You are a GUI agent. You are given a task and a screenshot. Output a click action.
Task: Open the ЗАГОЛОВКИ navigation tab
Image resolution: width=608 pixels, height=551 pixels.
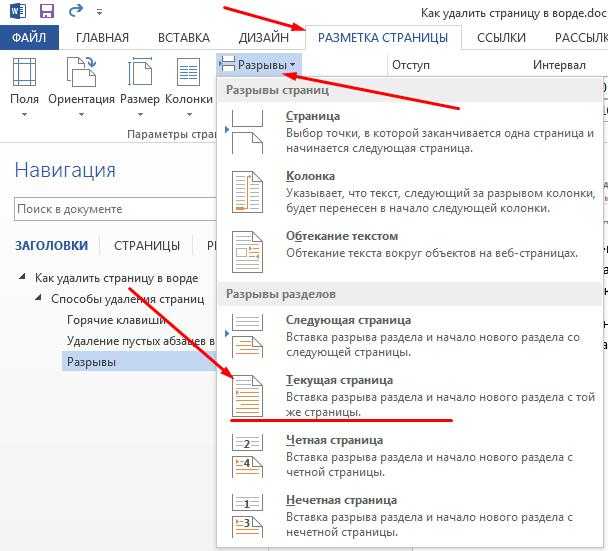tap(52, 245)
